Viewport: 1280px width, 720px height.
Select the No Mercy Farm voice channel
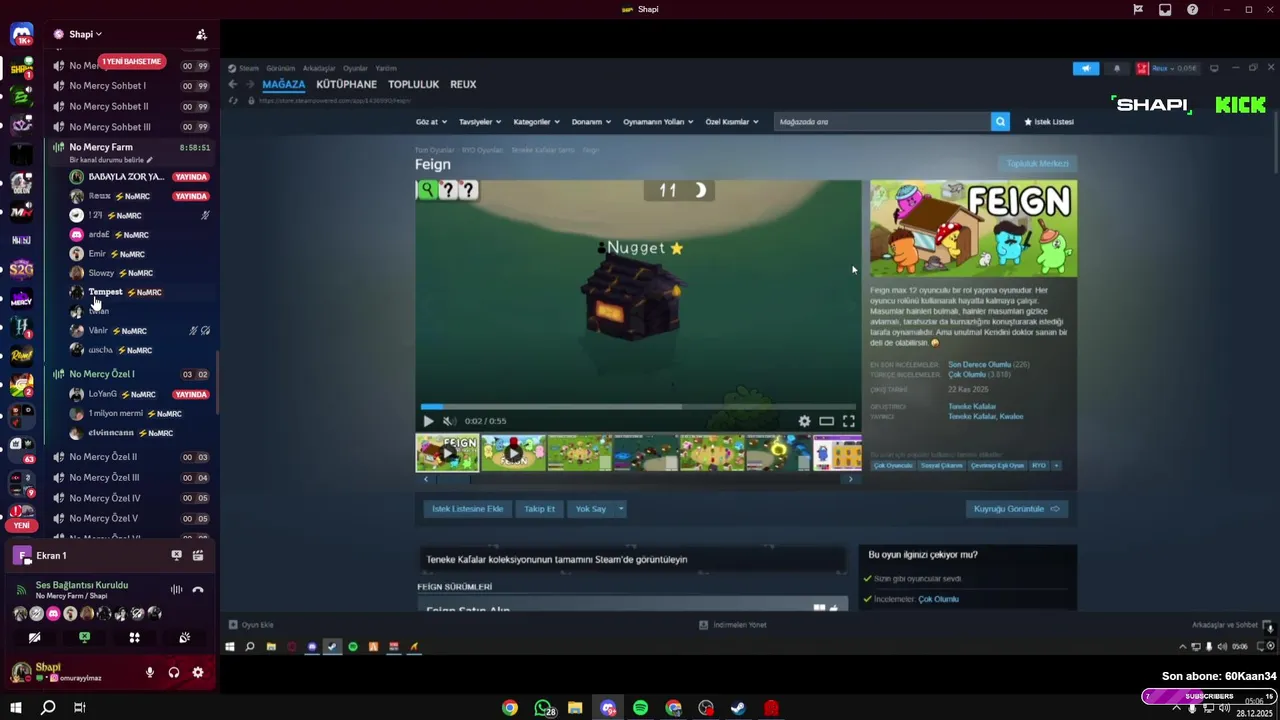(x=130, y=147)
